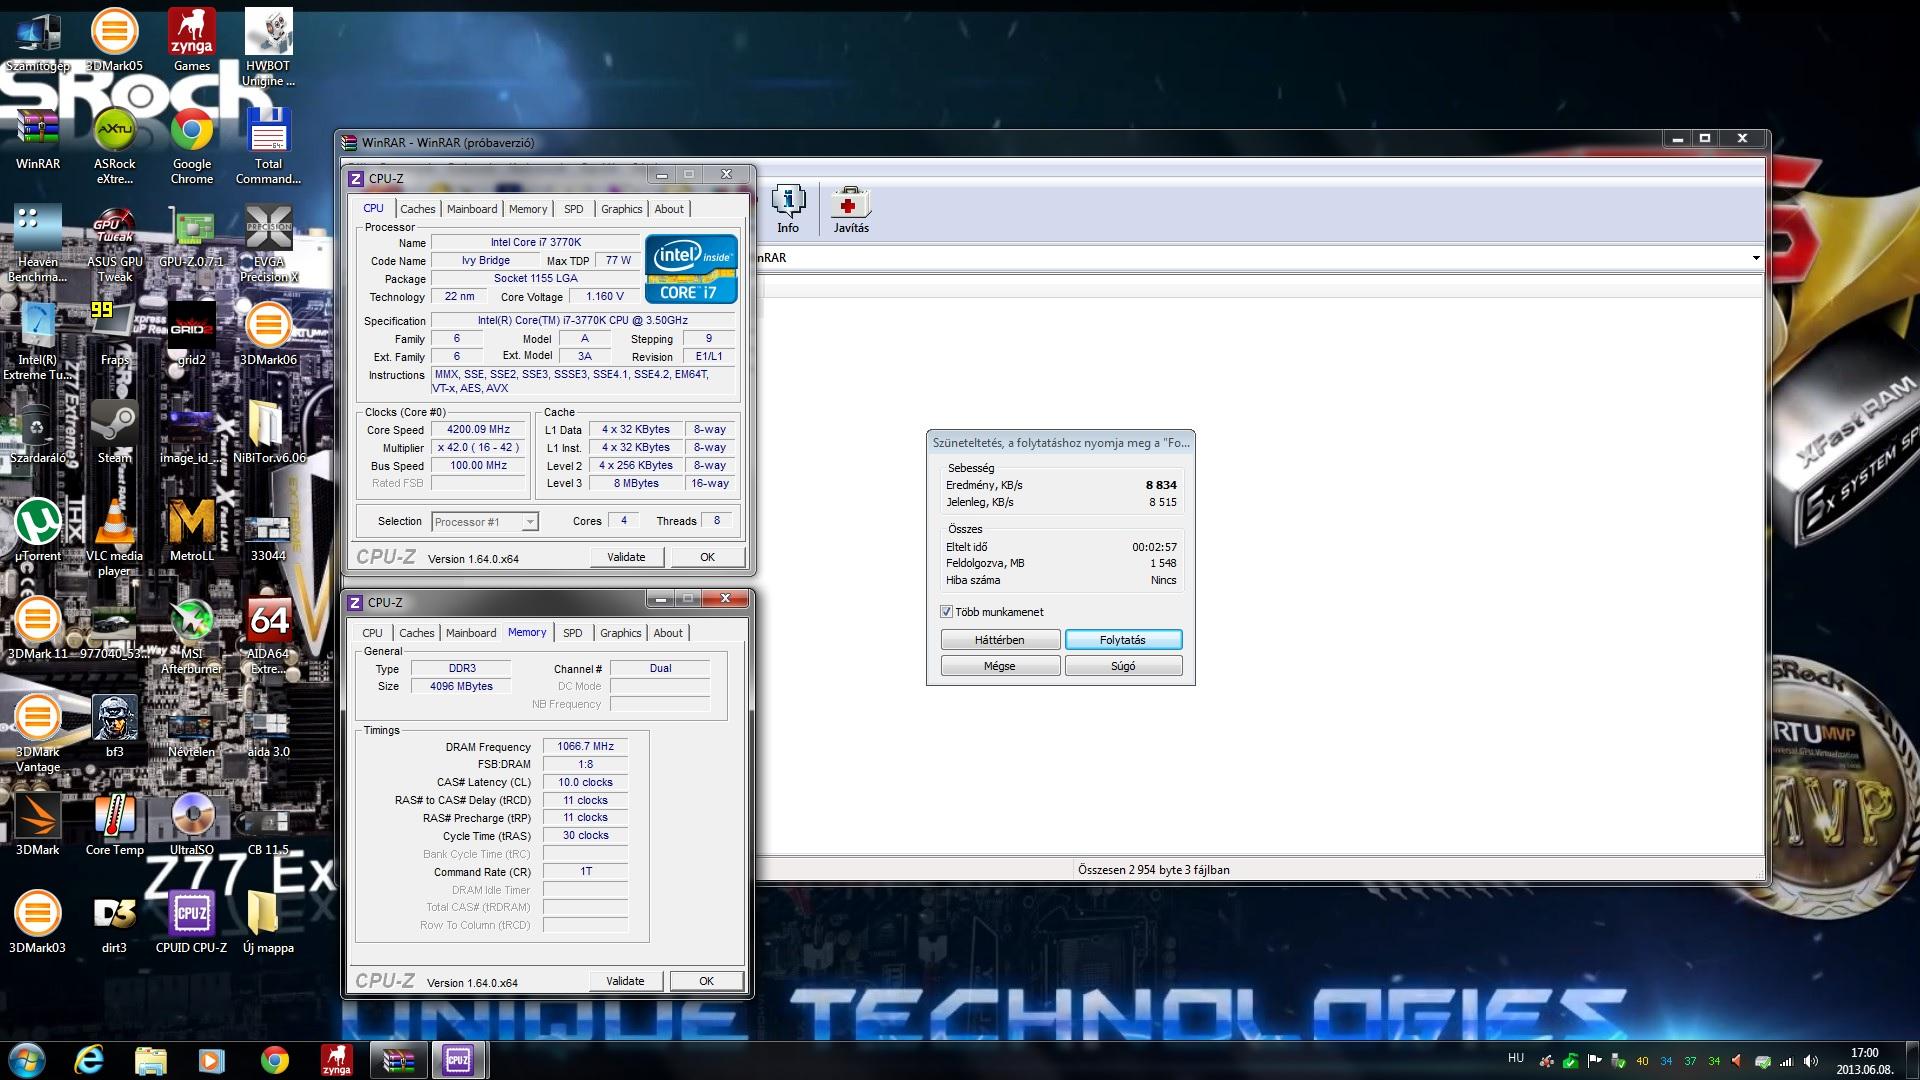This screenshot has width=1920, height=1080.
Task: Click the Háttérben button
Action: (x=1000, y=640)
